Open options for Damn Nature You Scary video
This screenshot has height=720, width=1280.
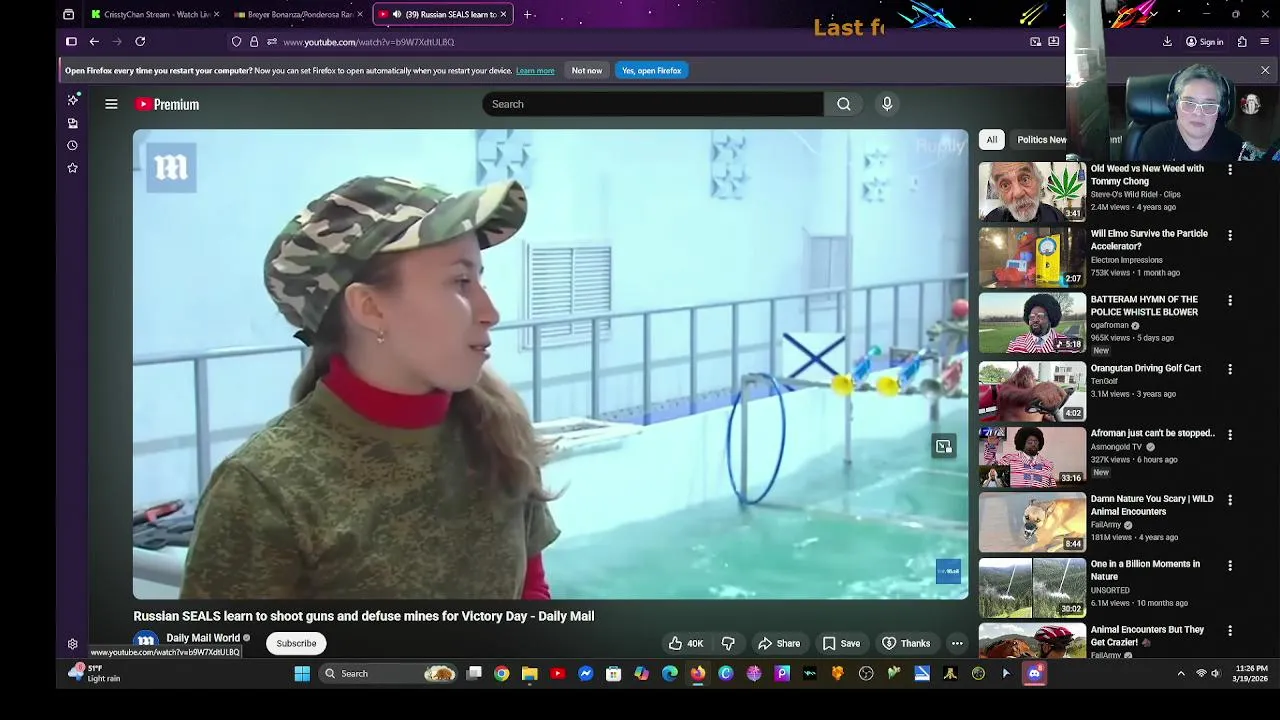coord(1230,500)
